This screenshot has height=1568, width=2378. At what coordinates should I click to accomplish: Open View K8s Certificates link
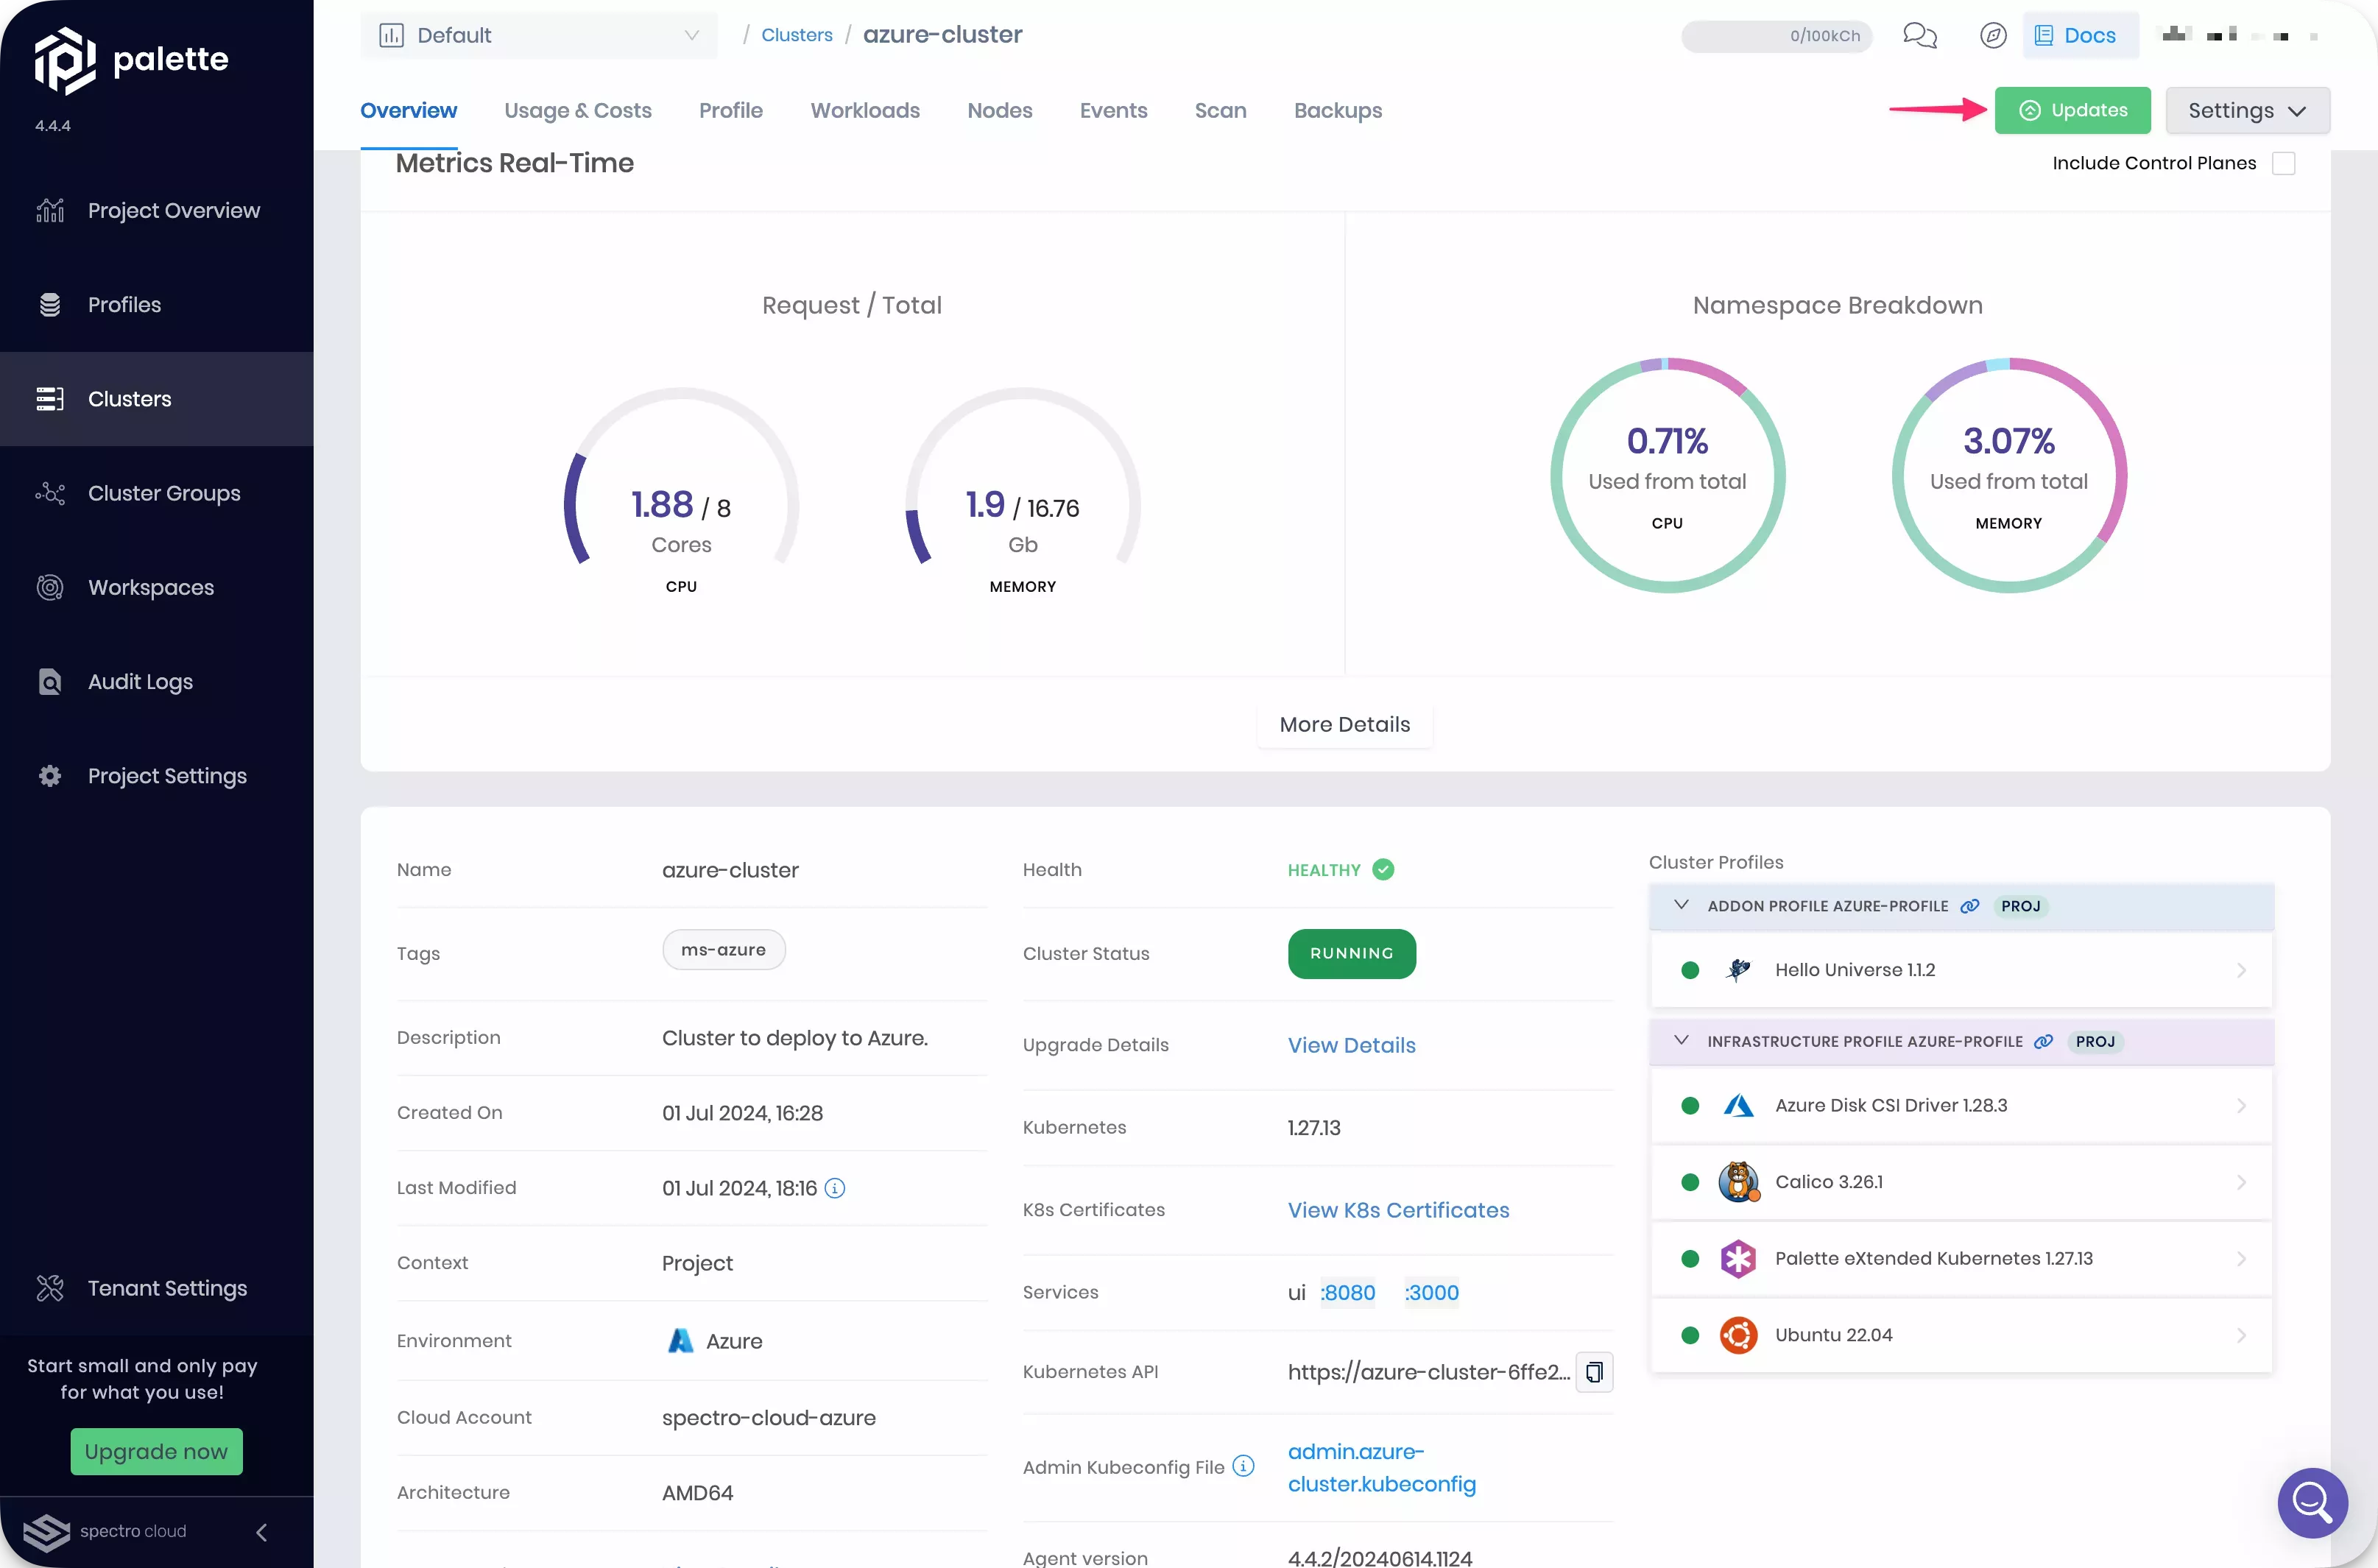point(1398,1210)
